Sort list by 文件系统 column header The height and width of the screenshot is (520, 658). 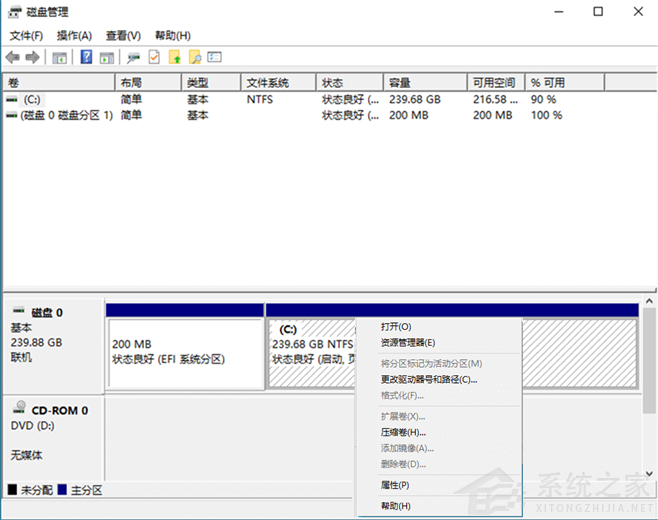(268, 83)
